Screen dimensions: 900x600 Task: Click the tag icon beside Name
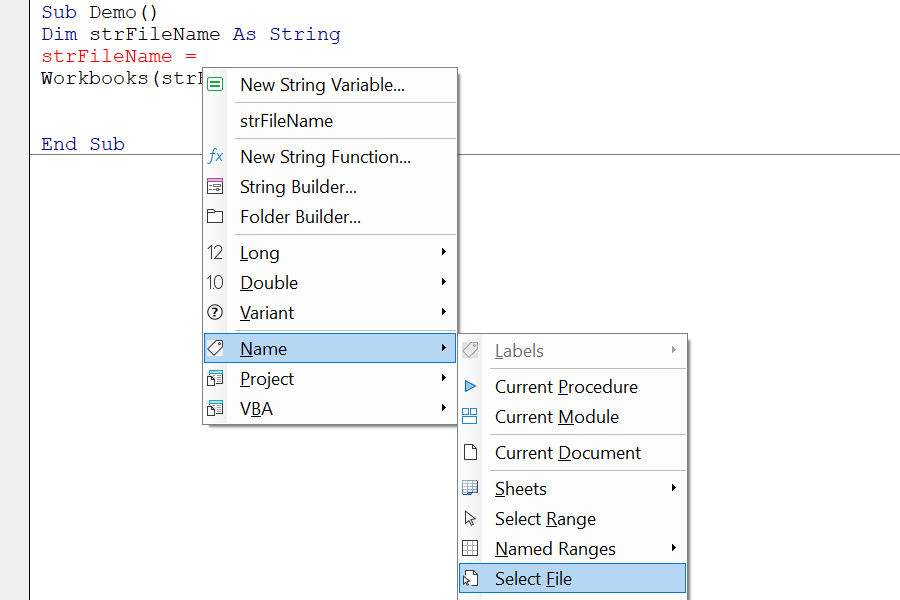[215, 348]
